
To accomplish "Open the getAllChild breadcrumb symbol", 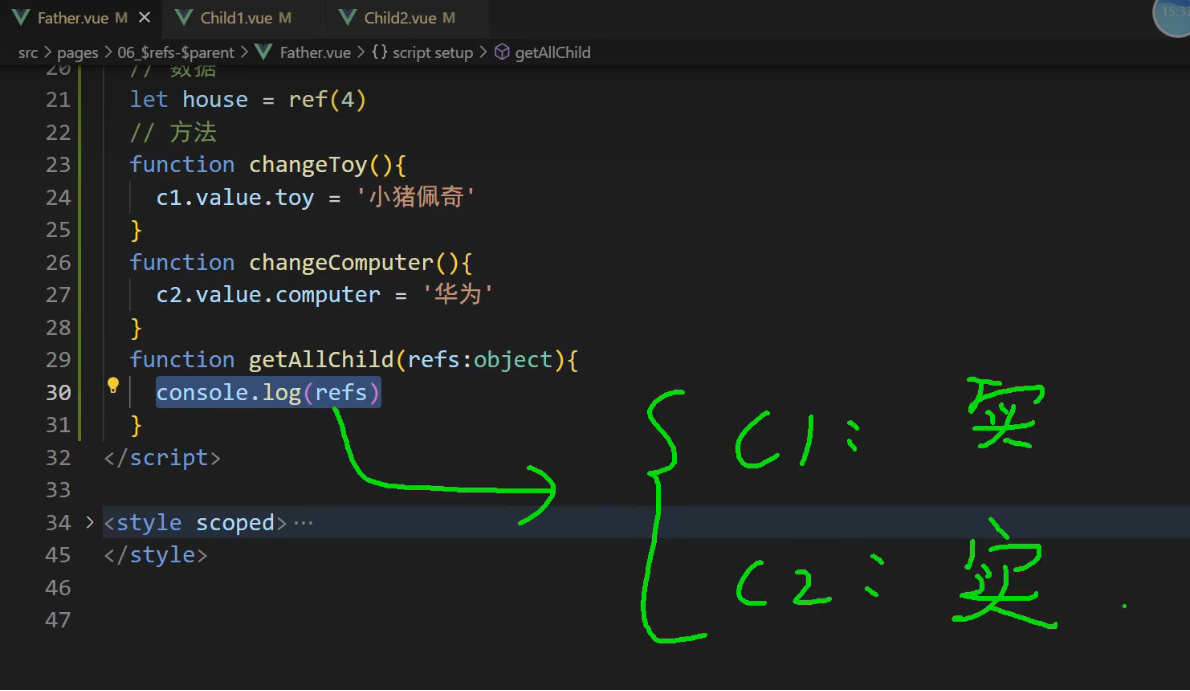I will (x=552, y=52).
